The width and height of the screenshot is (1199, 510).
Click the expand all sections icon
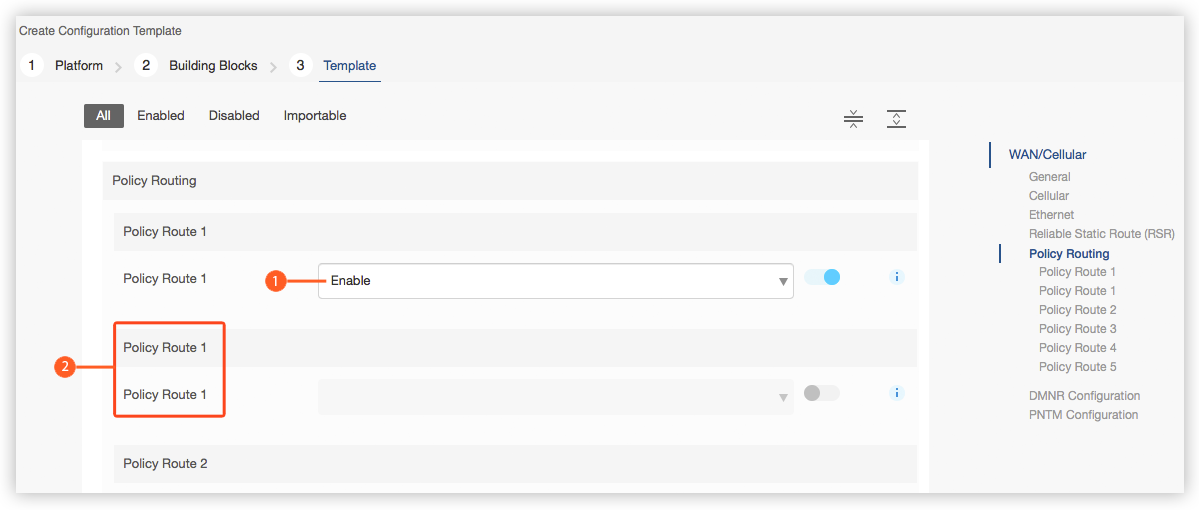(896, 119)
